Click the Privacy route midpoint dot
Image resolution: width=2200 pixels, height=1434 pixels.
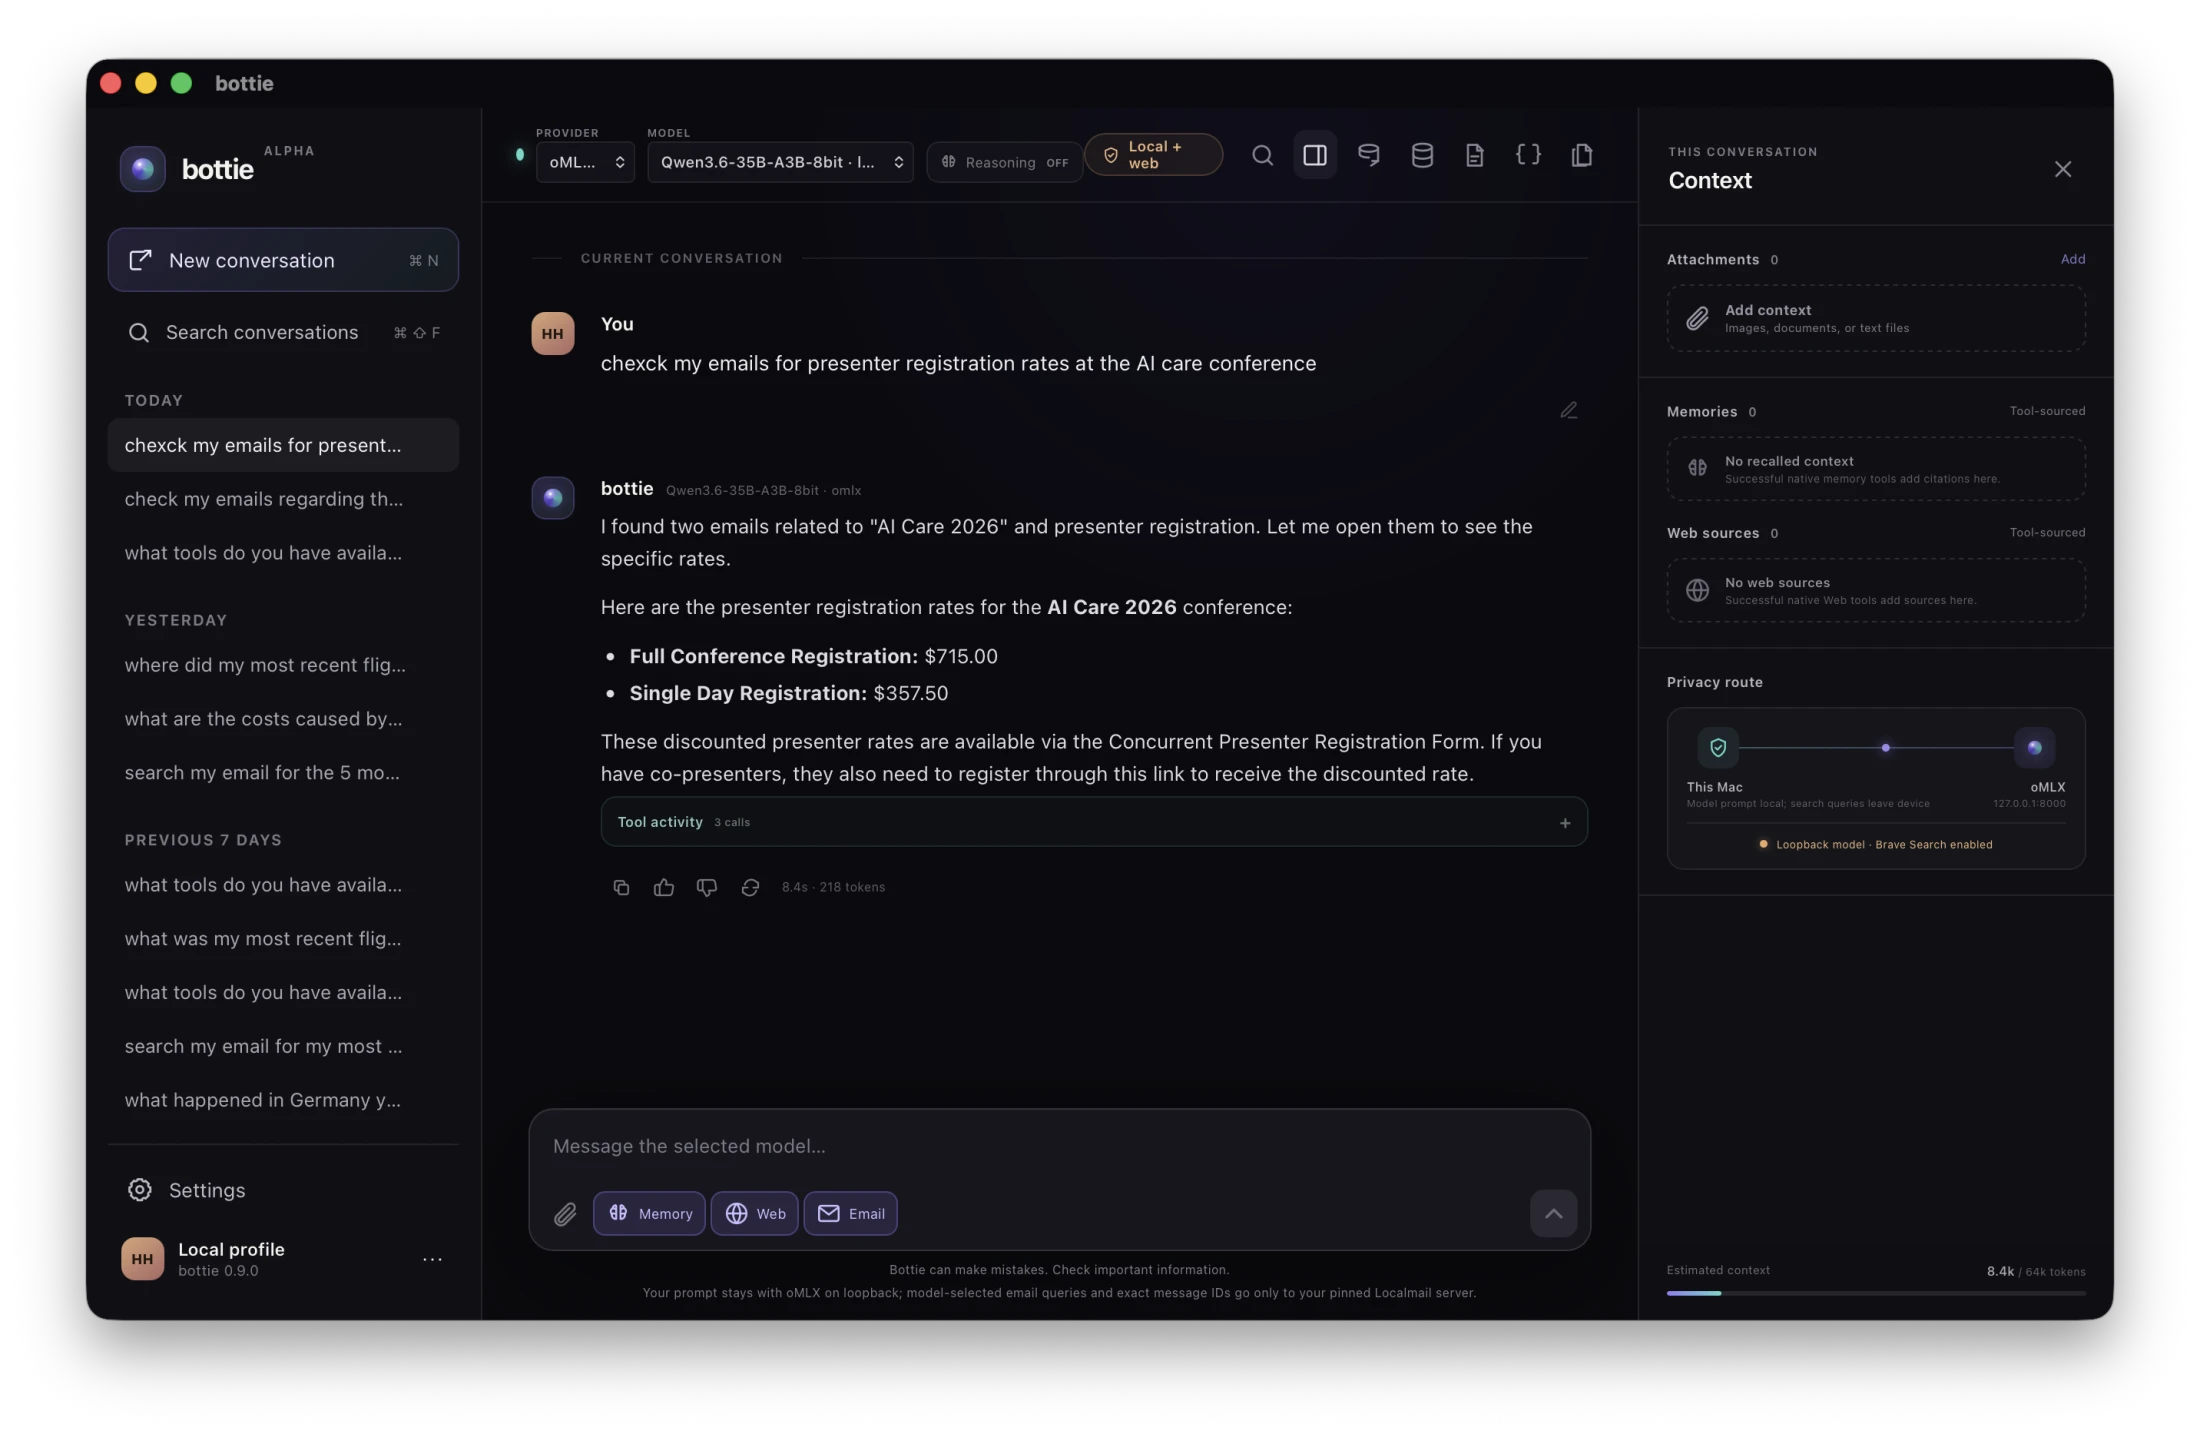tap(1885, 748)
